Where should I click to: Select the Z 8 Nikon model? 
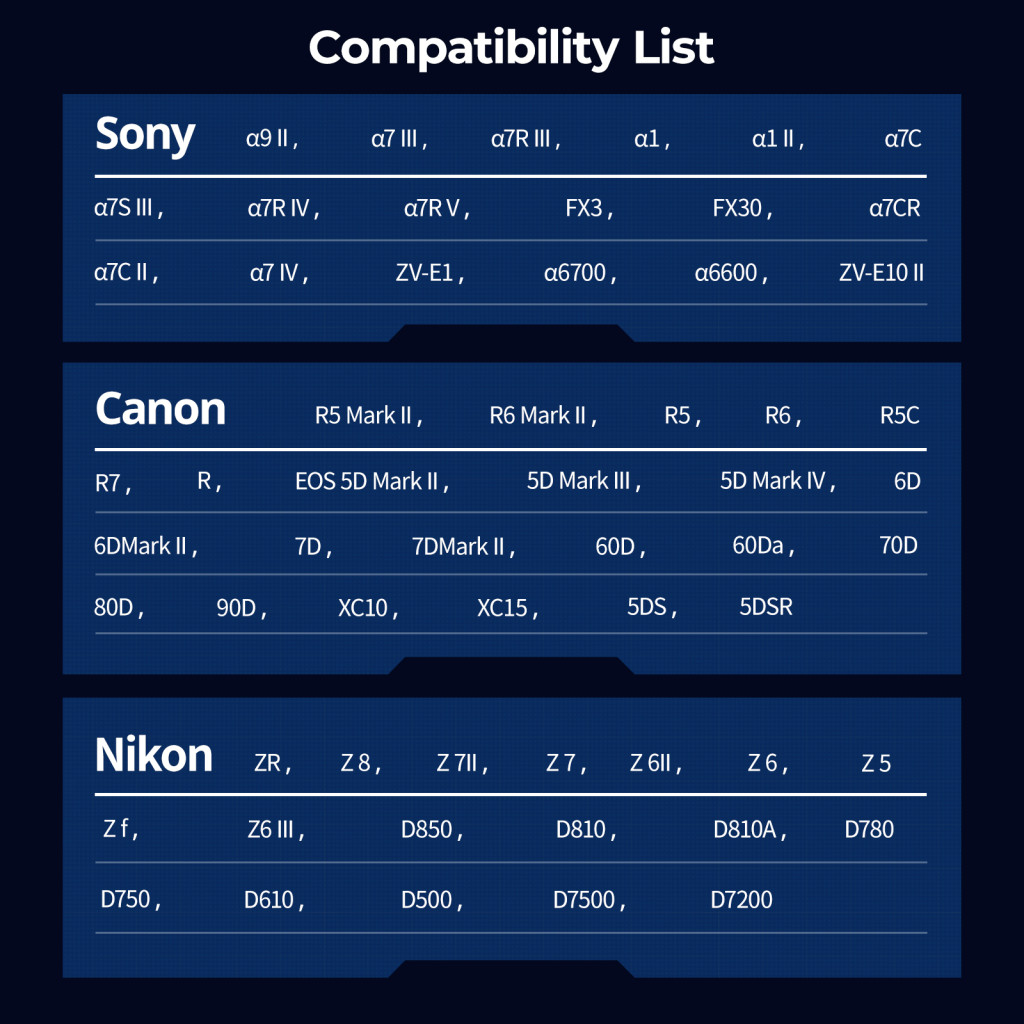click(356, 765)
